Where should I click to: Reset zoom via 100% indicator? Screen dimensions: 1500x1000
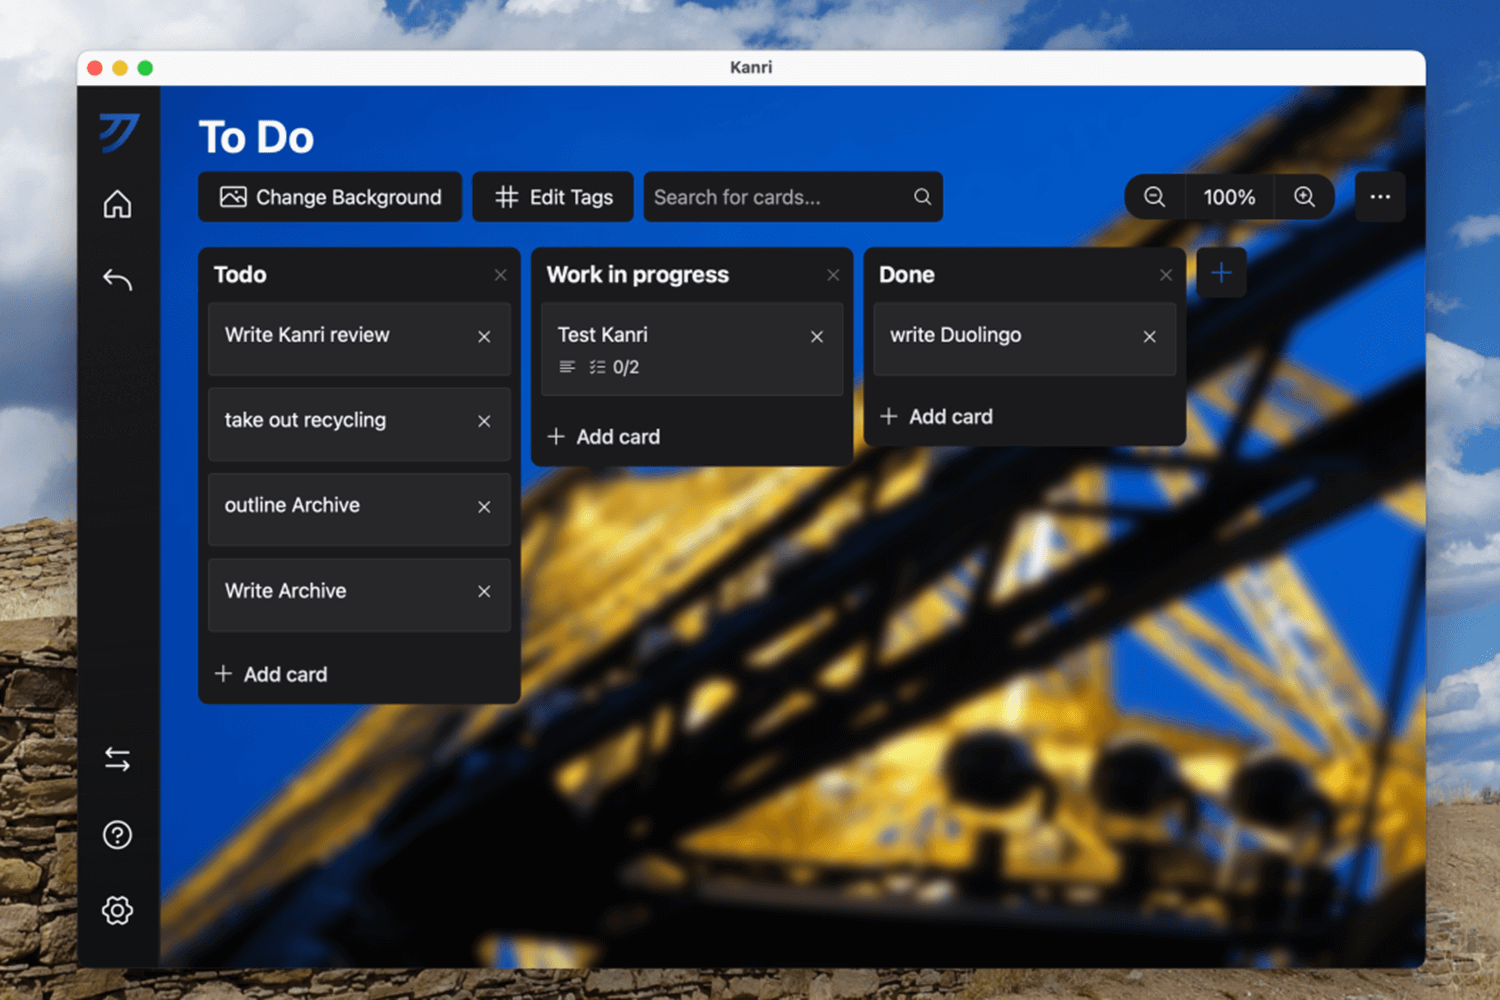click(1229, 197)
